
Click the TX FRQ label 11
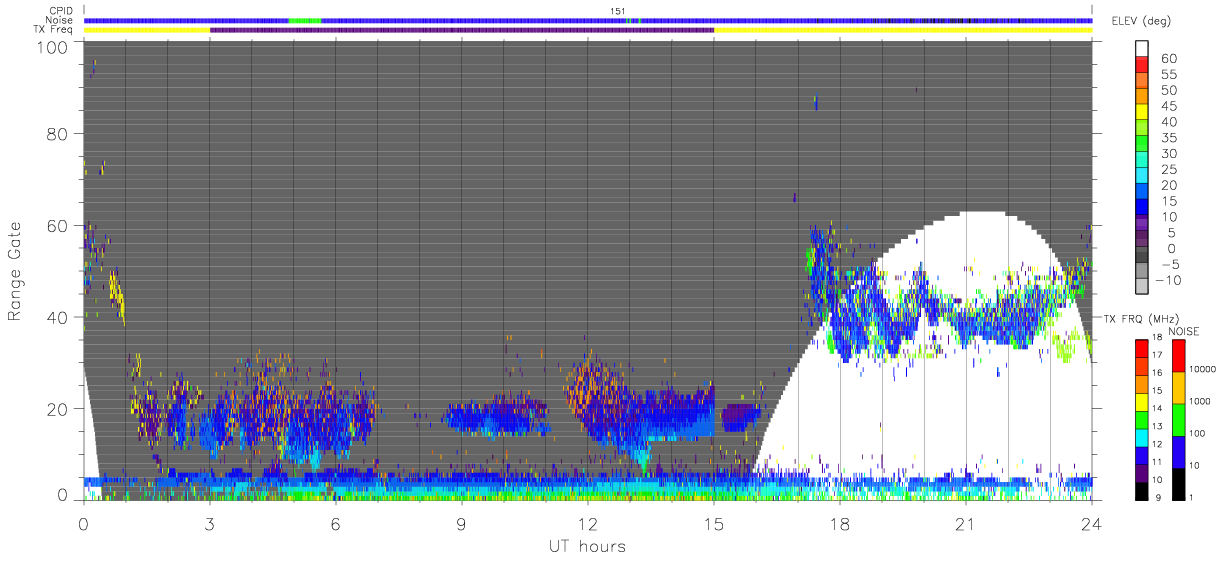coord(1157,462)
